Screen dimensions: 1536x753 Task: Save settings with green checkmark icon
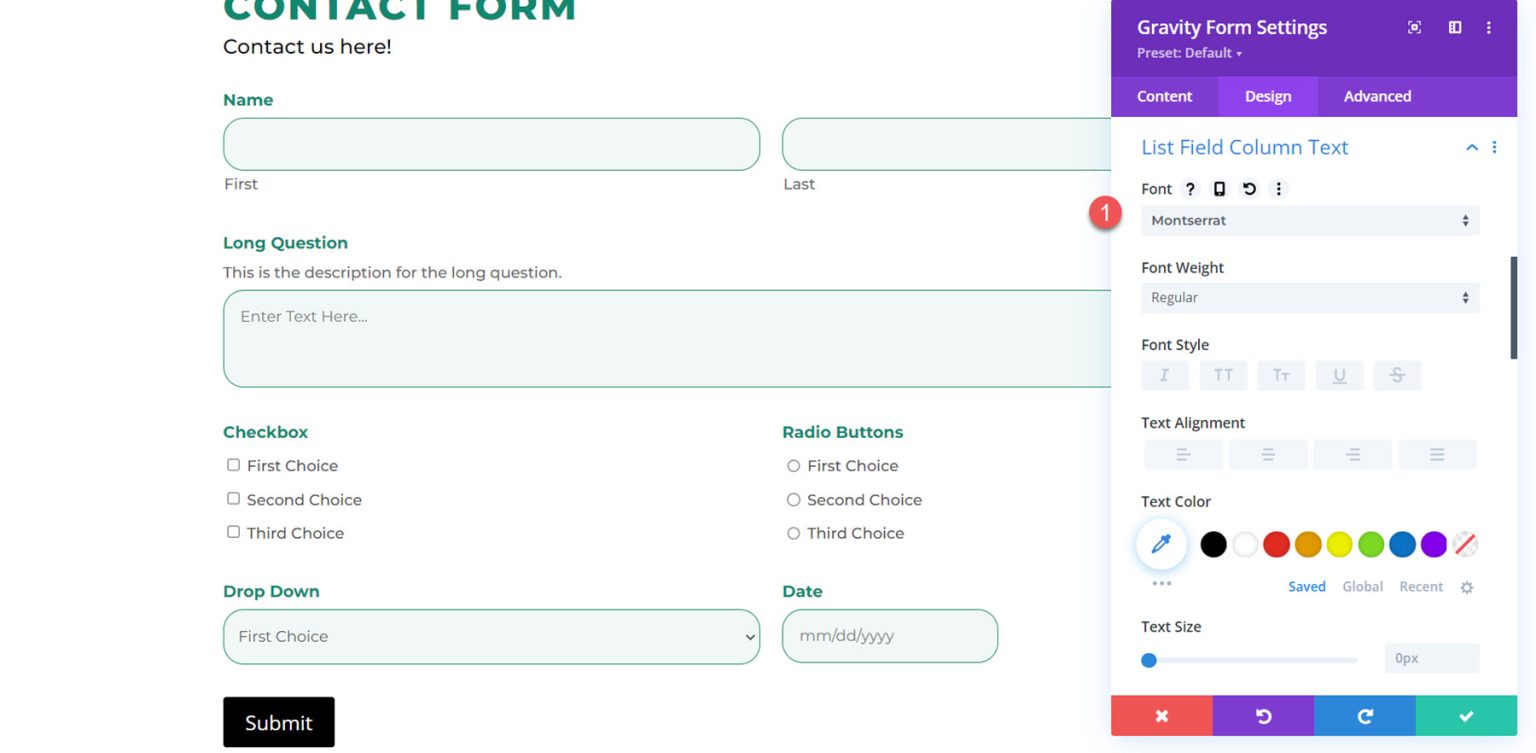(1466, 716)
